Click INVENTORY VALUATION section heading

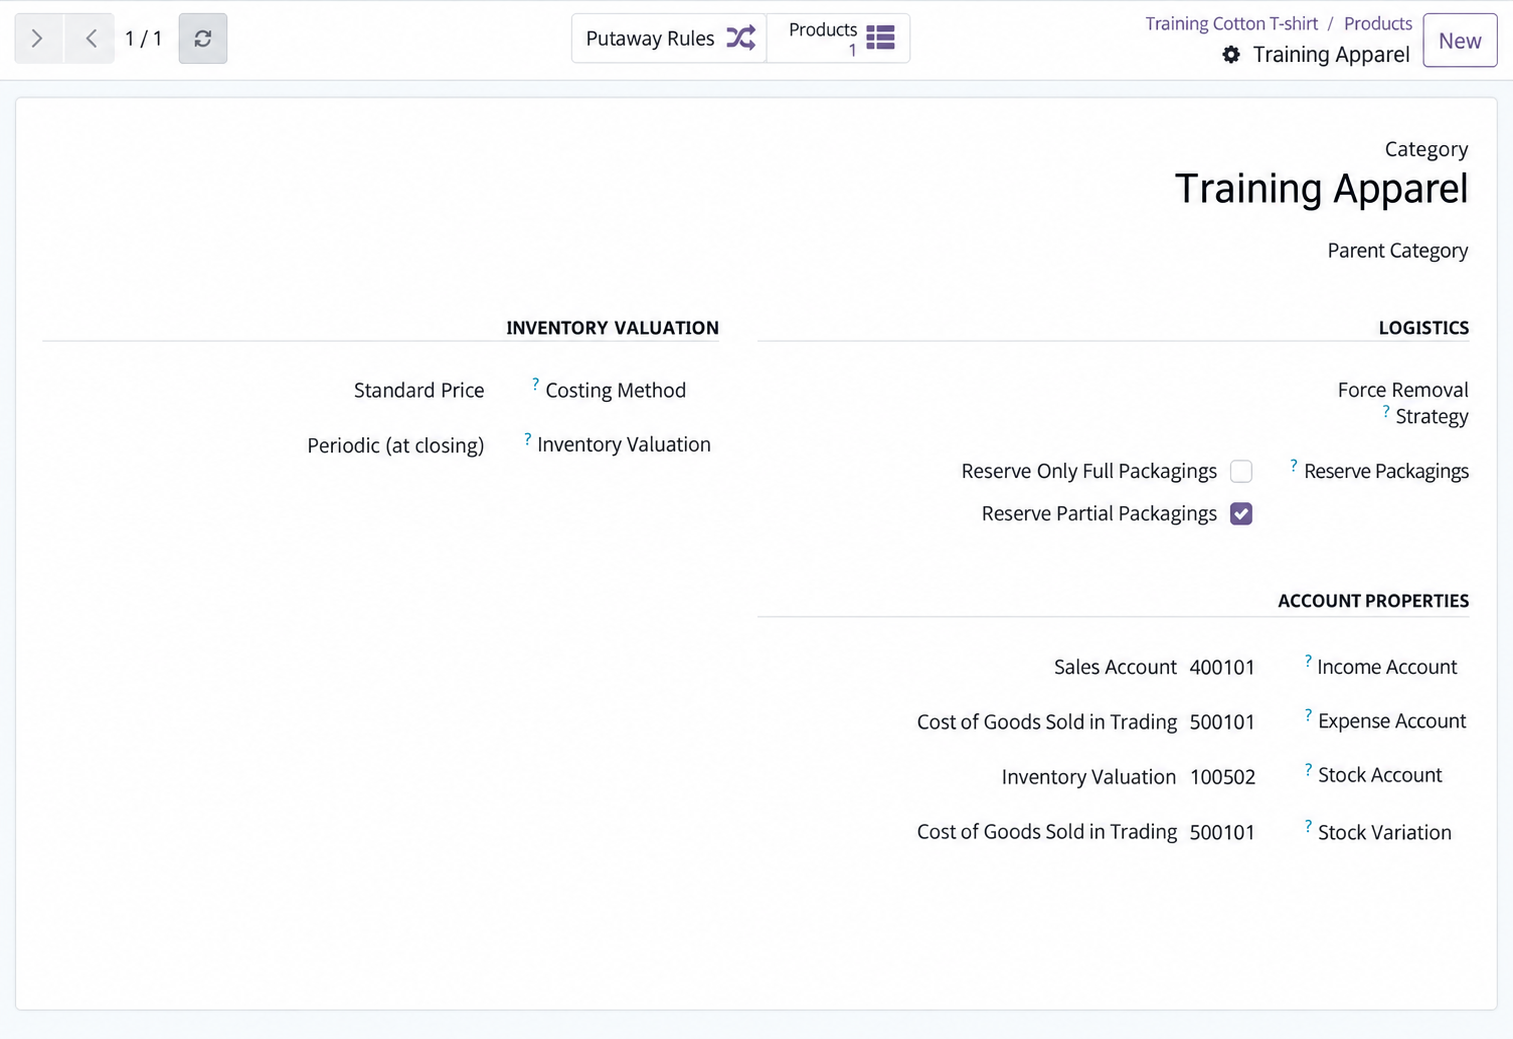[x=612, y=328]
